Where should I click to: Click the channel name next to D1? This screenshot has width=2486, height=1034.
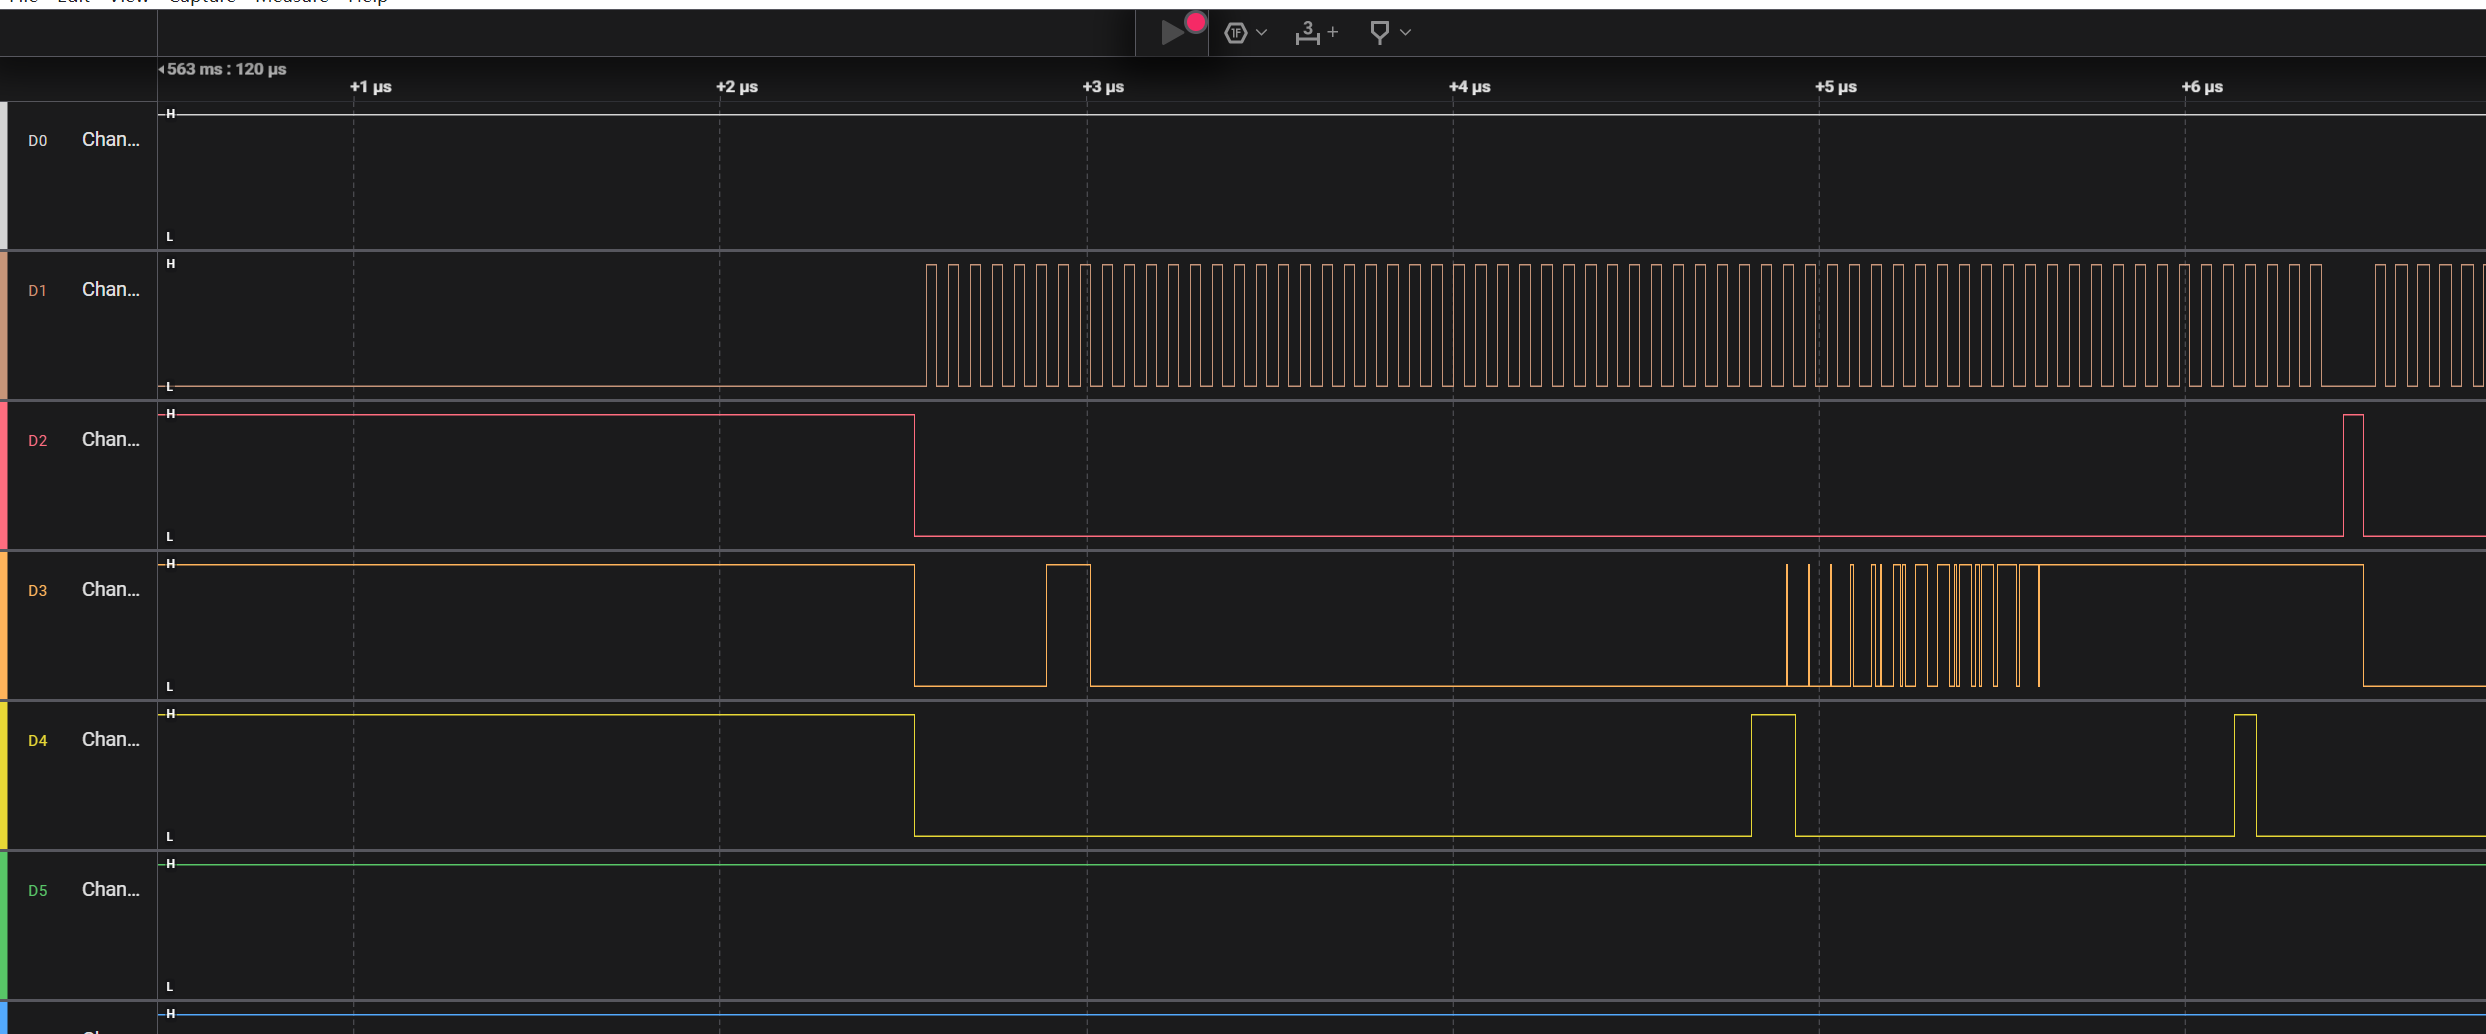click(x=111, y=290)
